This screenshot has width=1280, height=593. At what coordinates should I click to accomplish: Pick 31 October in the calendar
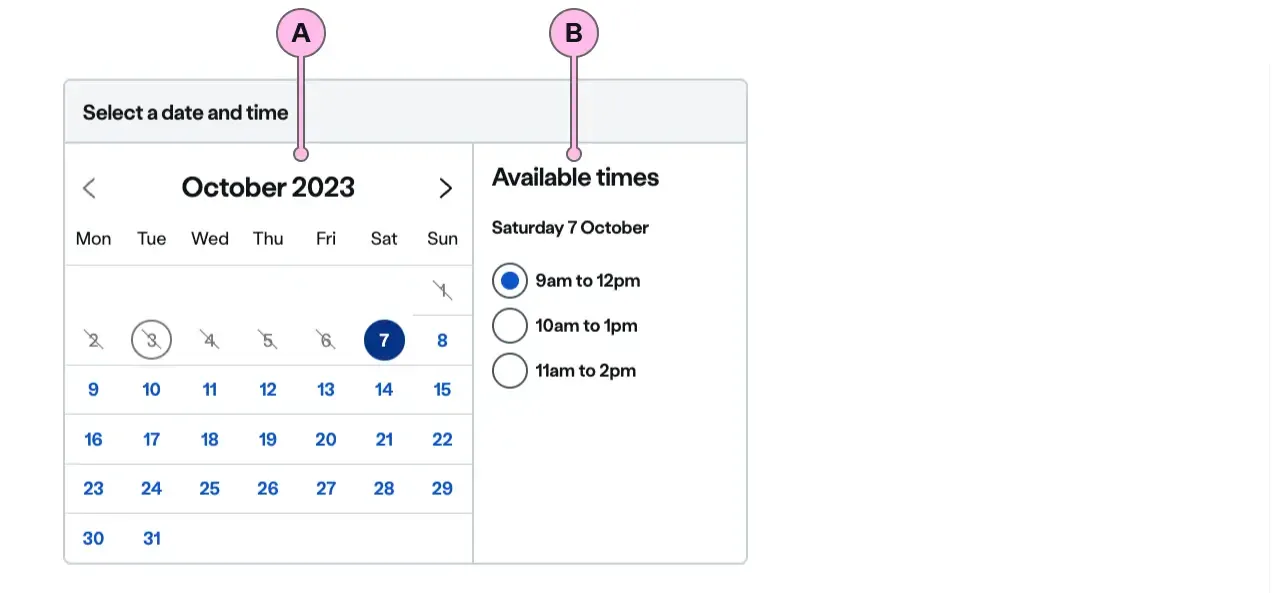pyautogui.click(x=151, y=538)
